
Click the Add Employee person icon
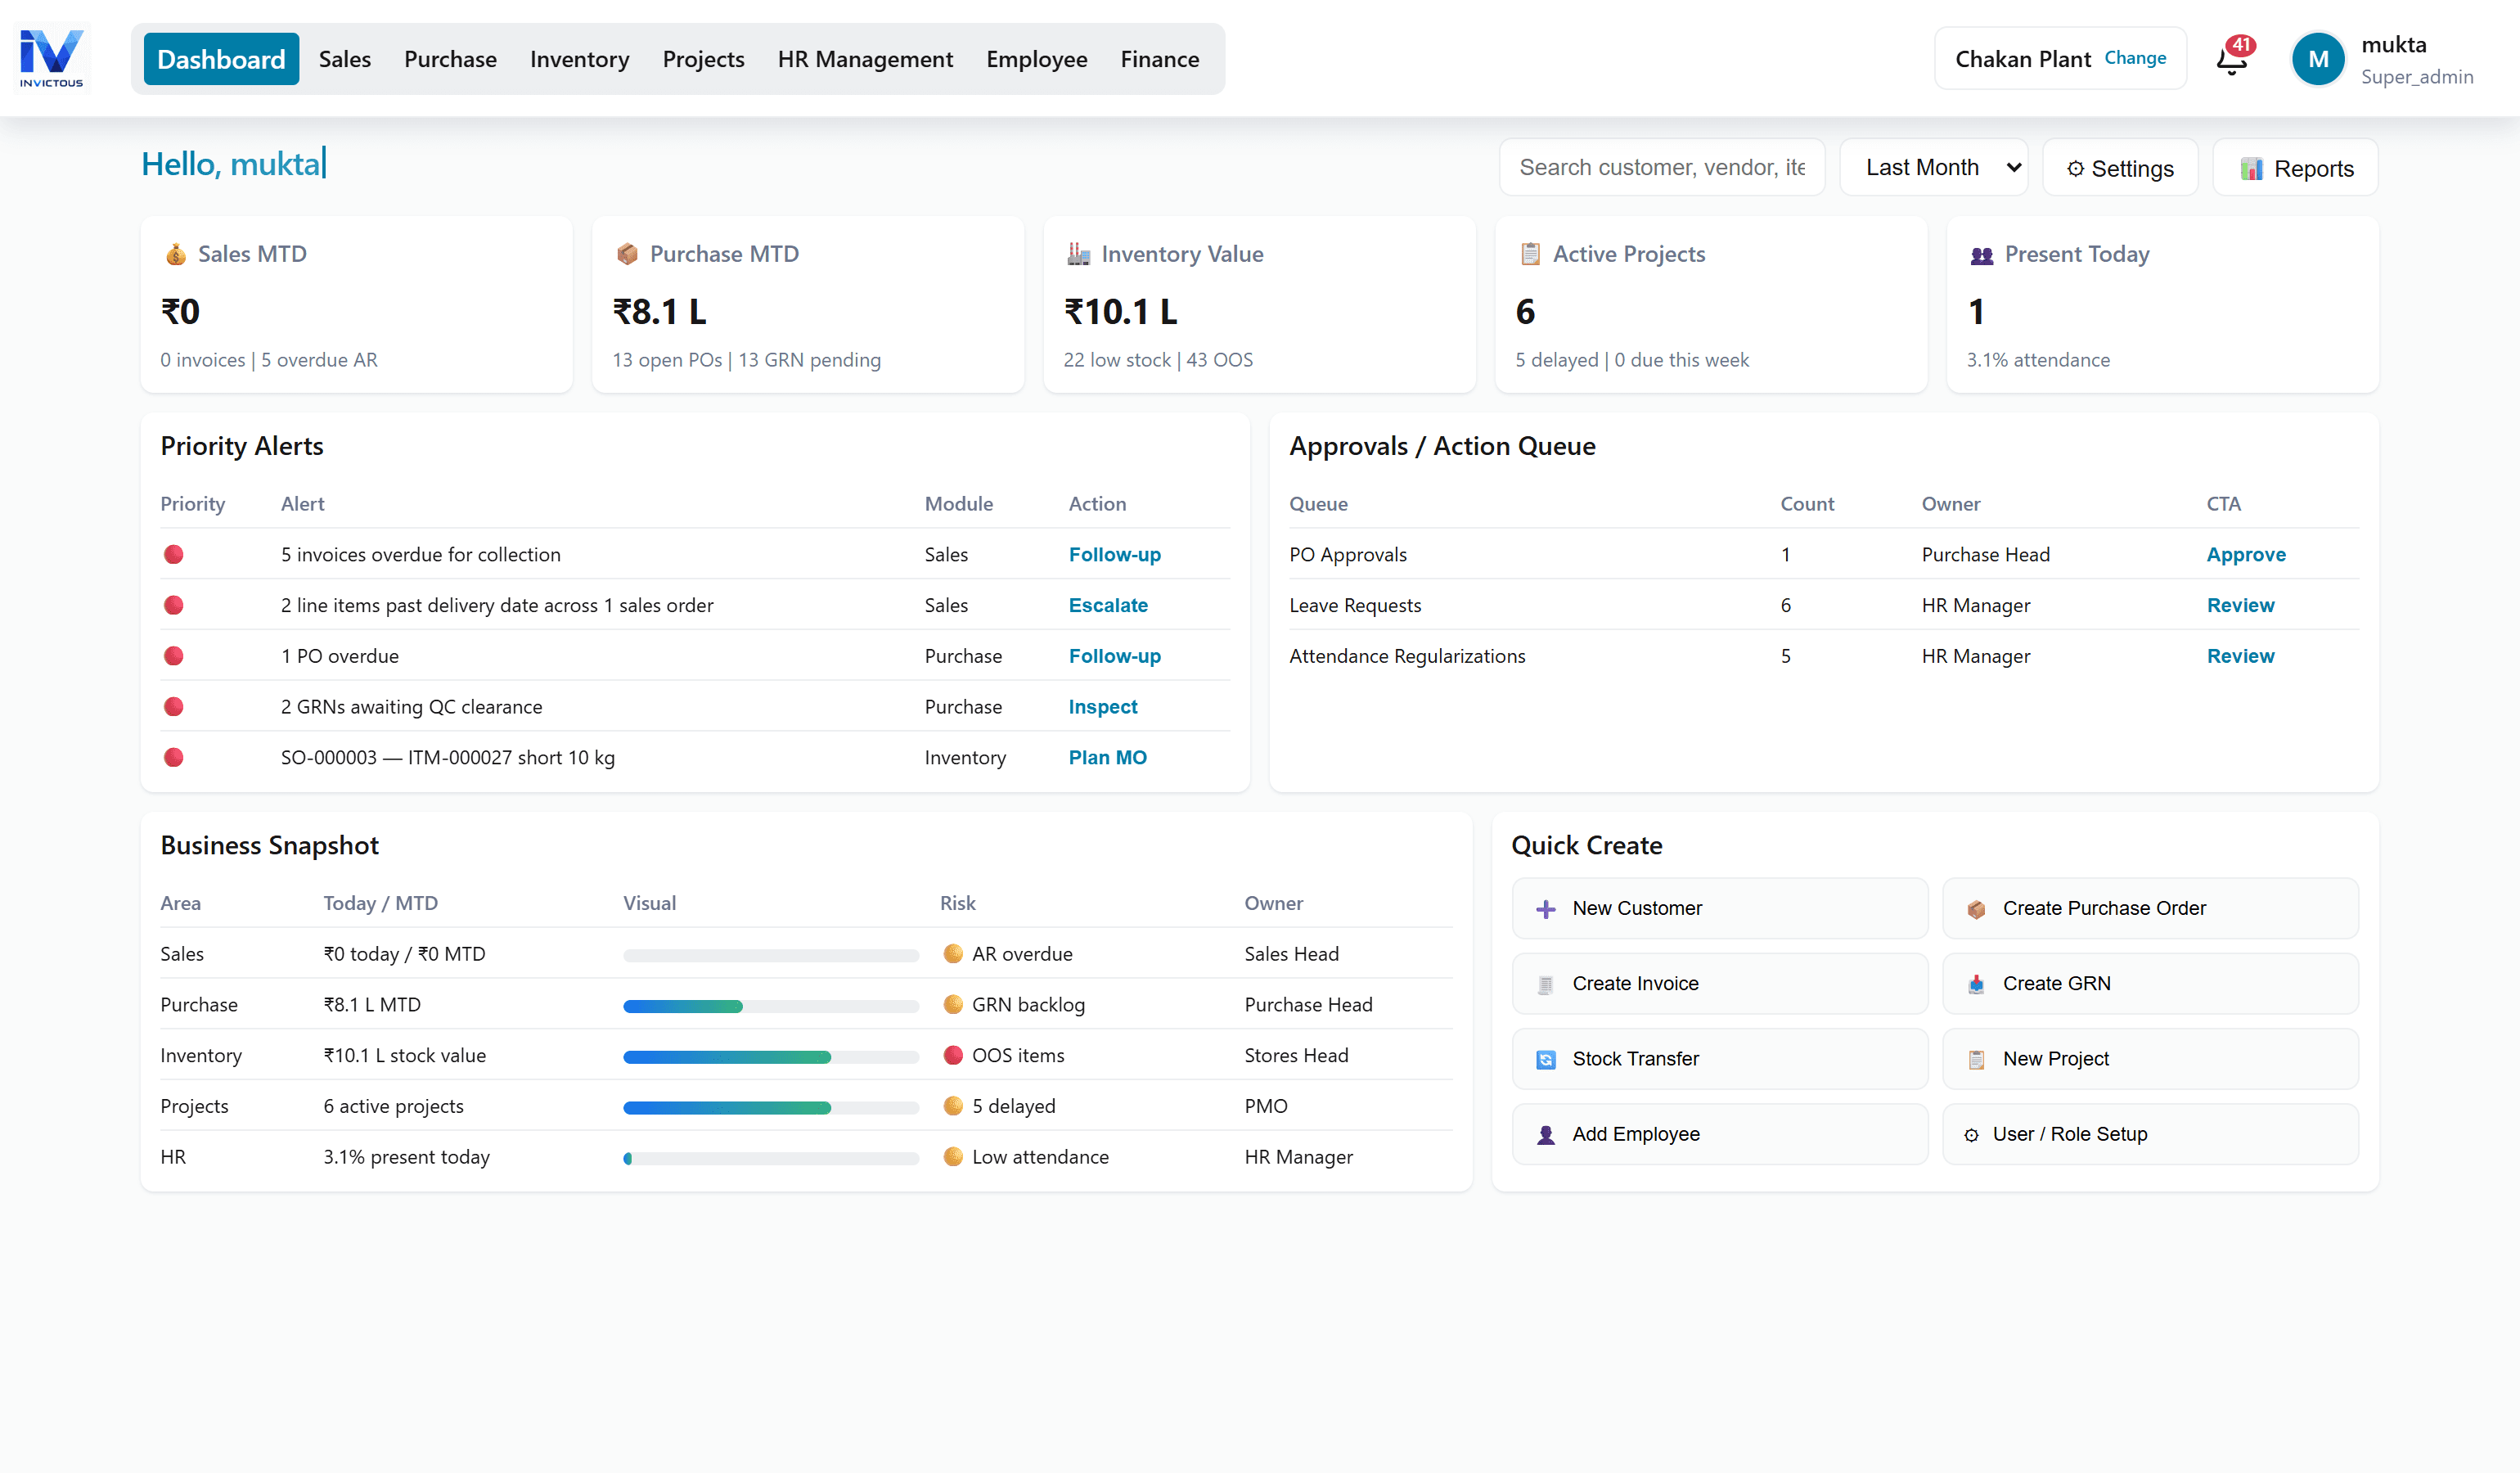coord(1545,1134)
